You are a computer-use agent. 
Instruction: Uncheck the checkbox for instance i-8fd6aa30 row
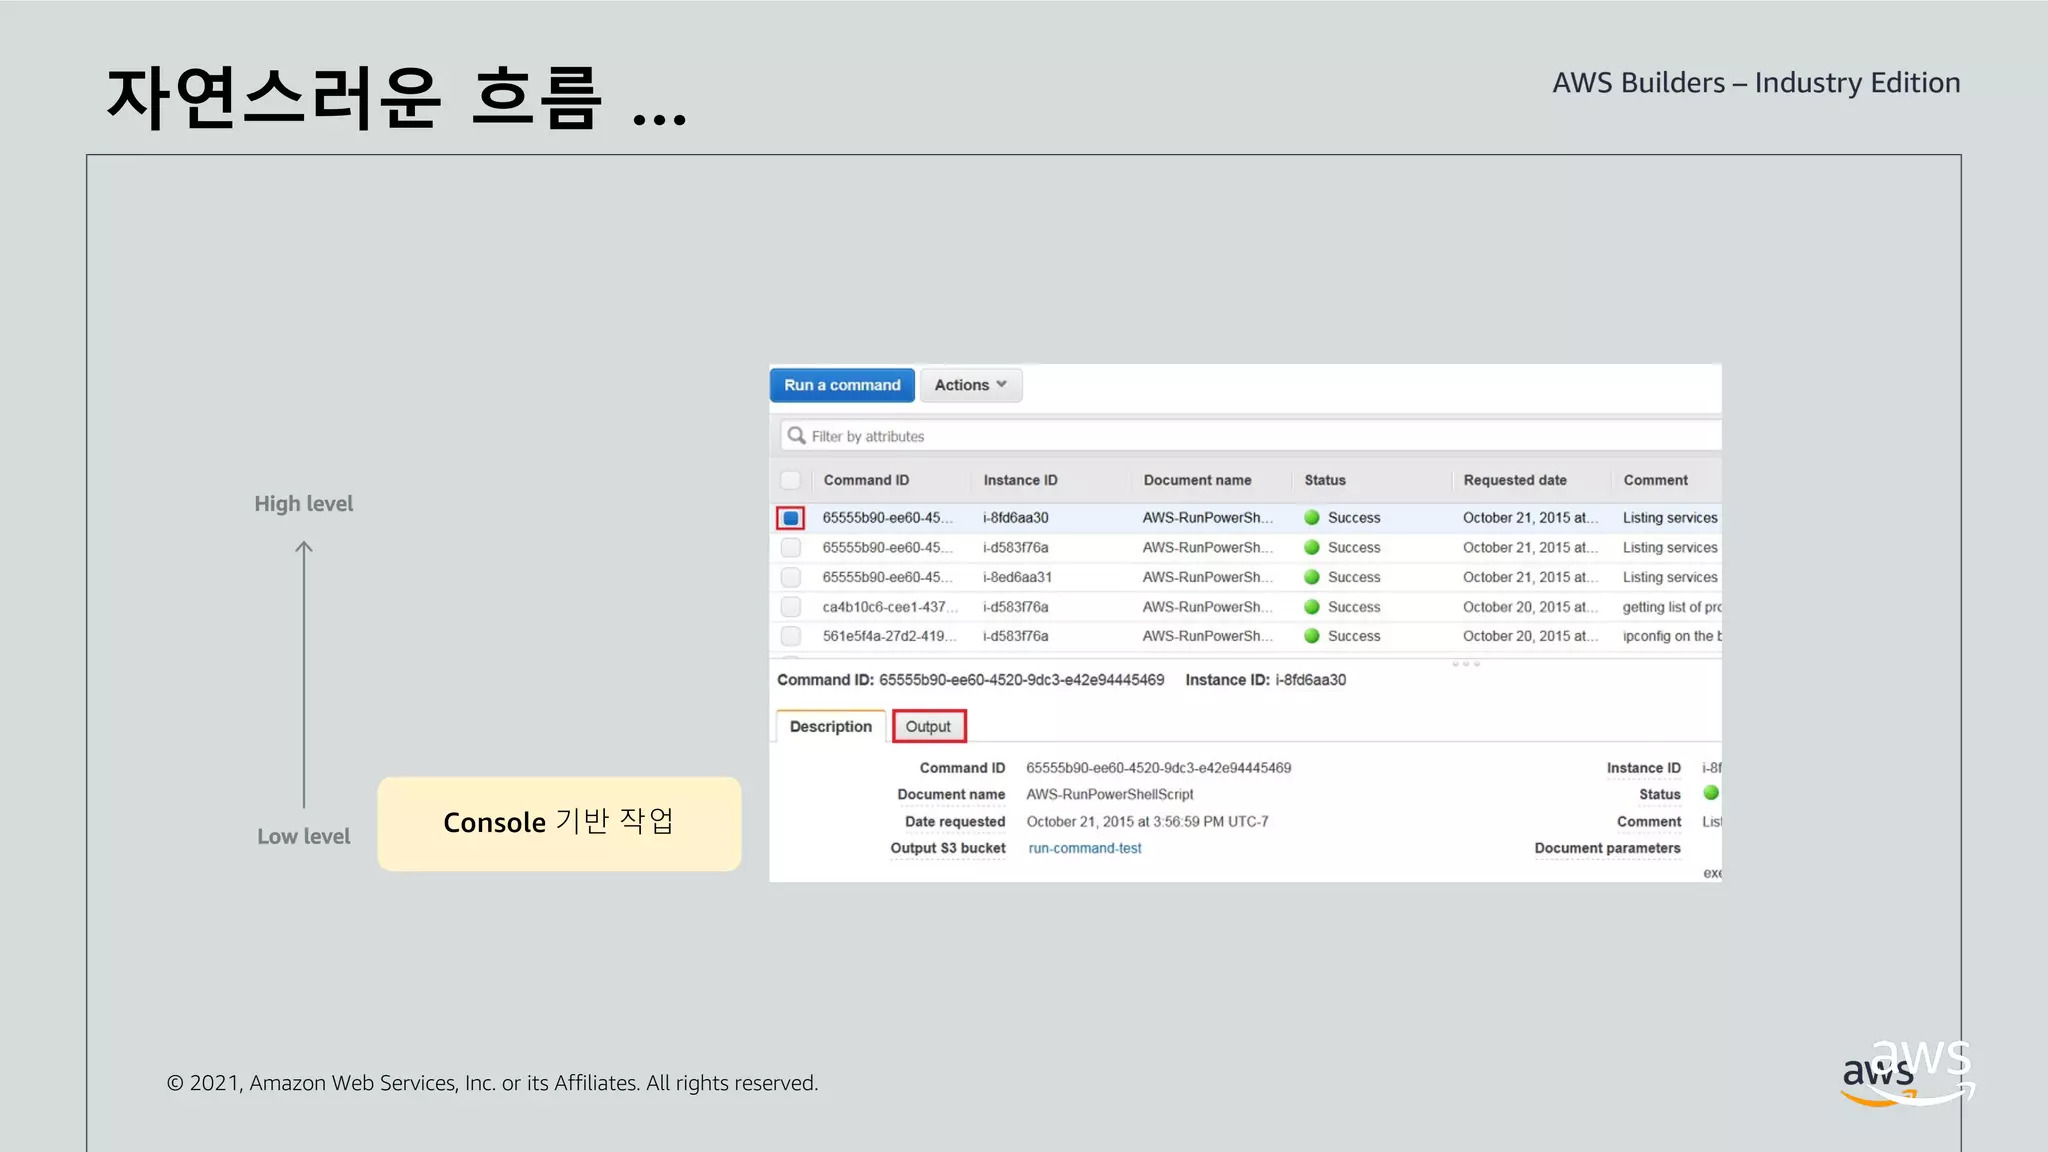pyautogui.click(x=791, y=518)
